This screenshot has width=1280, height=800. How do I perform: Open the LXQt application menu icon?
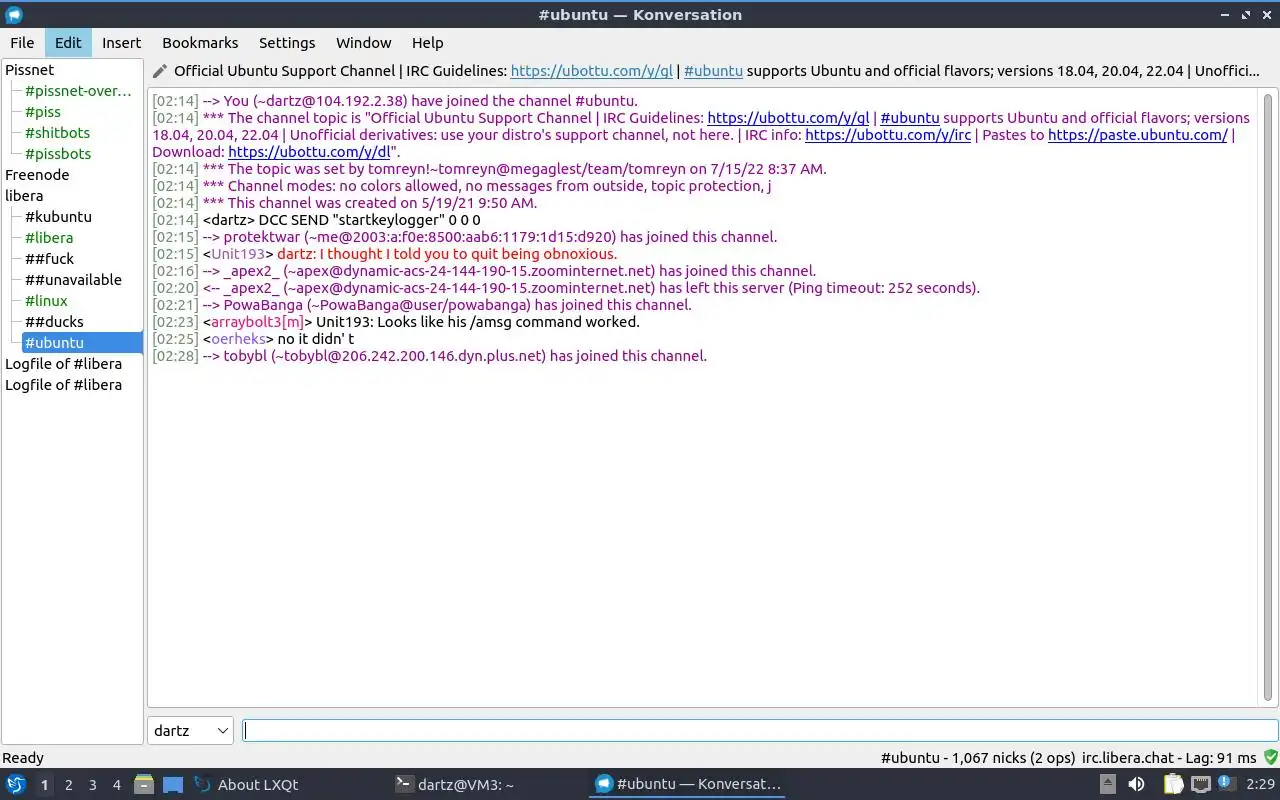pyautogui.click(x=16, y=784)
